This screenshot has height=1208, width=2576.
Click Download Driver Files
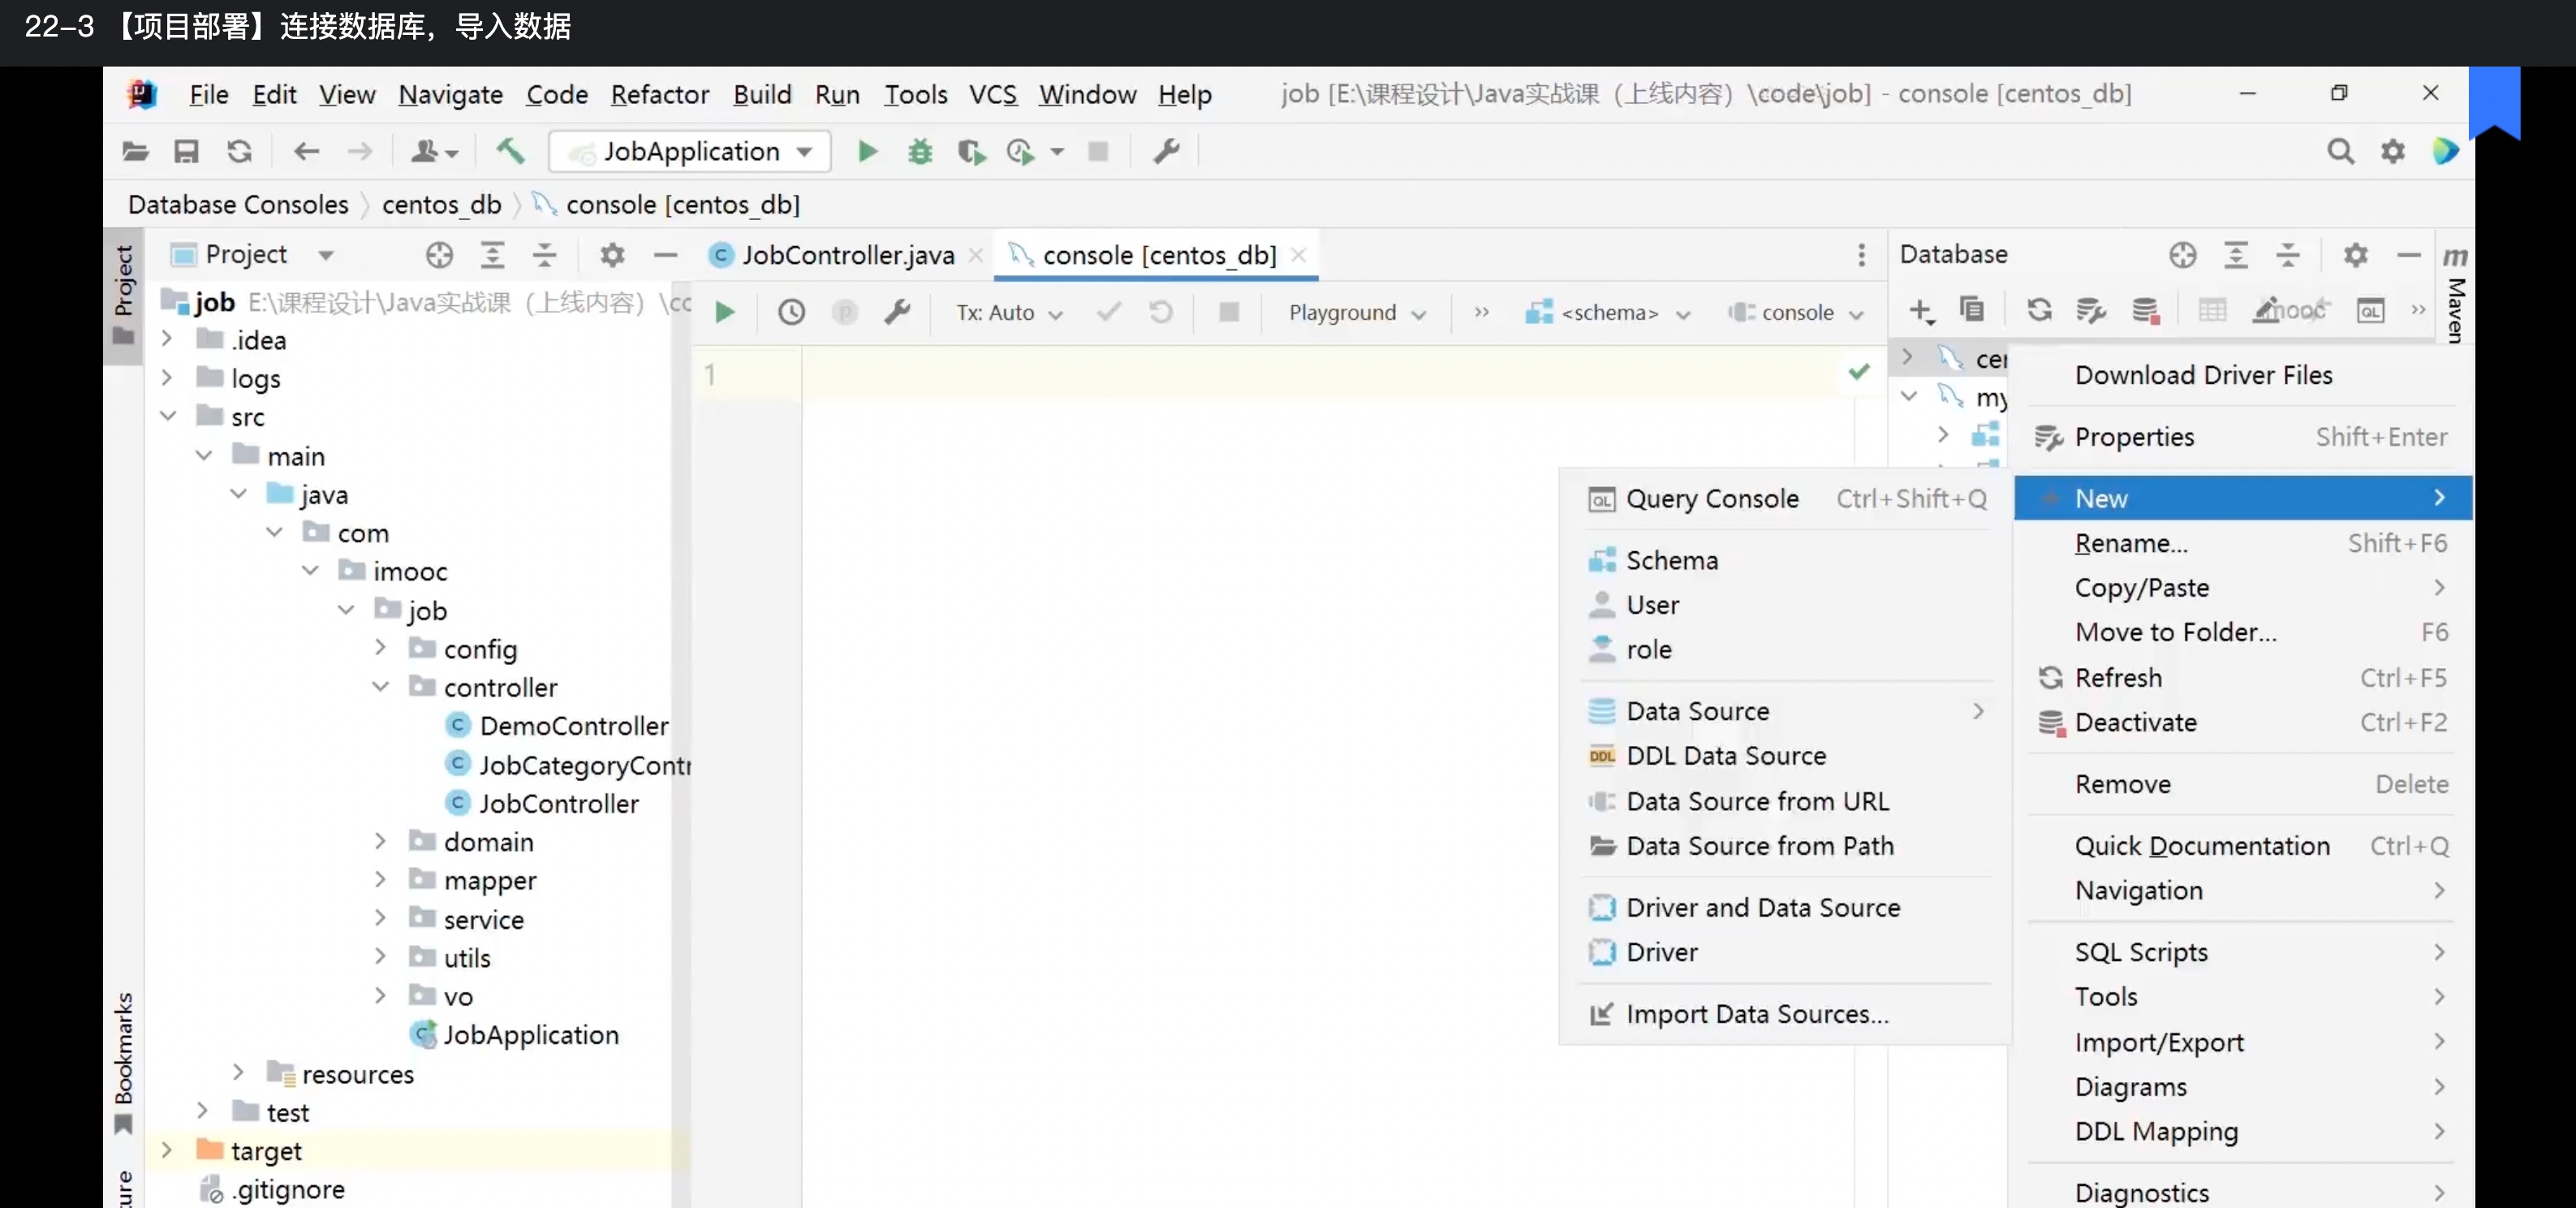pos(2243,375)
